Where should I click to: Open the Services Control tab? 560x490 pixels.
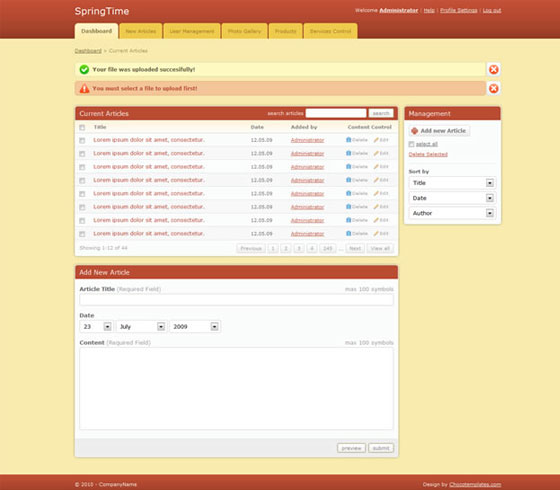[330, 31]
